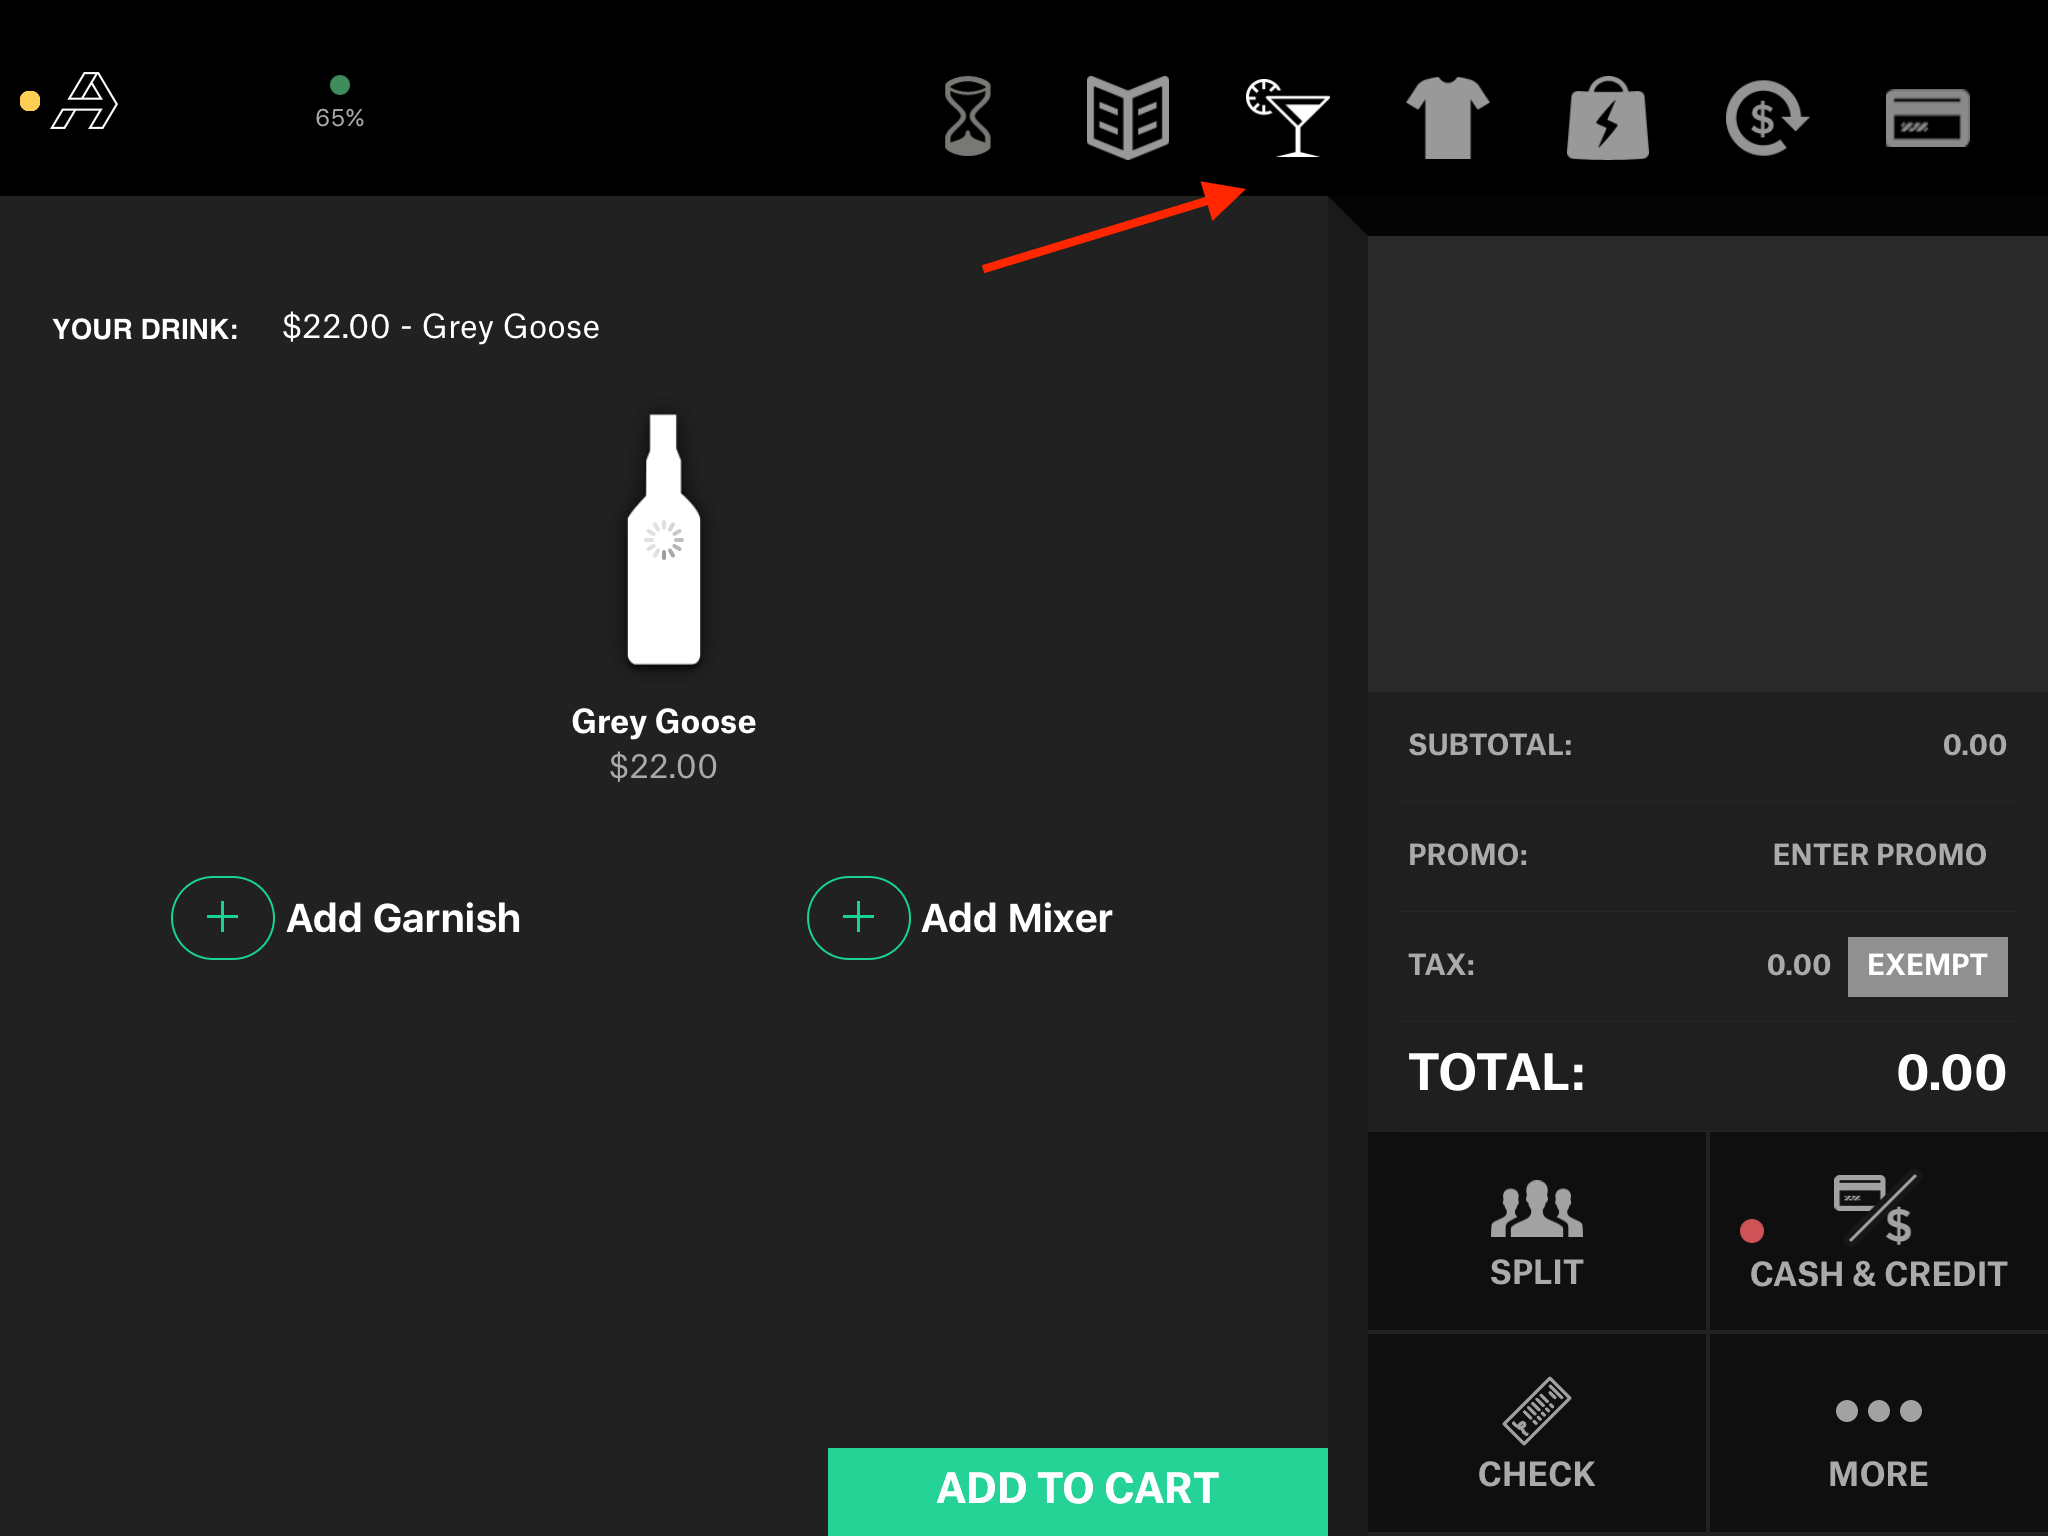Tap ENTER PROMO field

[1878, 855]
